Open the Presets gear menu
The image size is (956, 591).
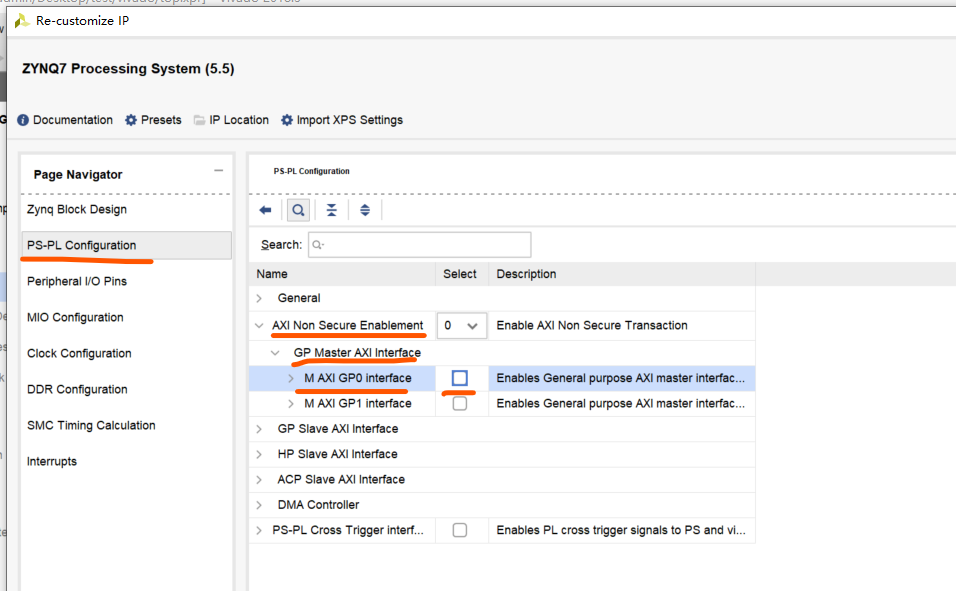tap(131, 120)
